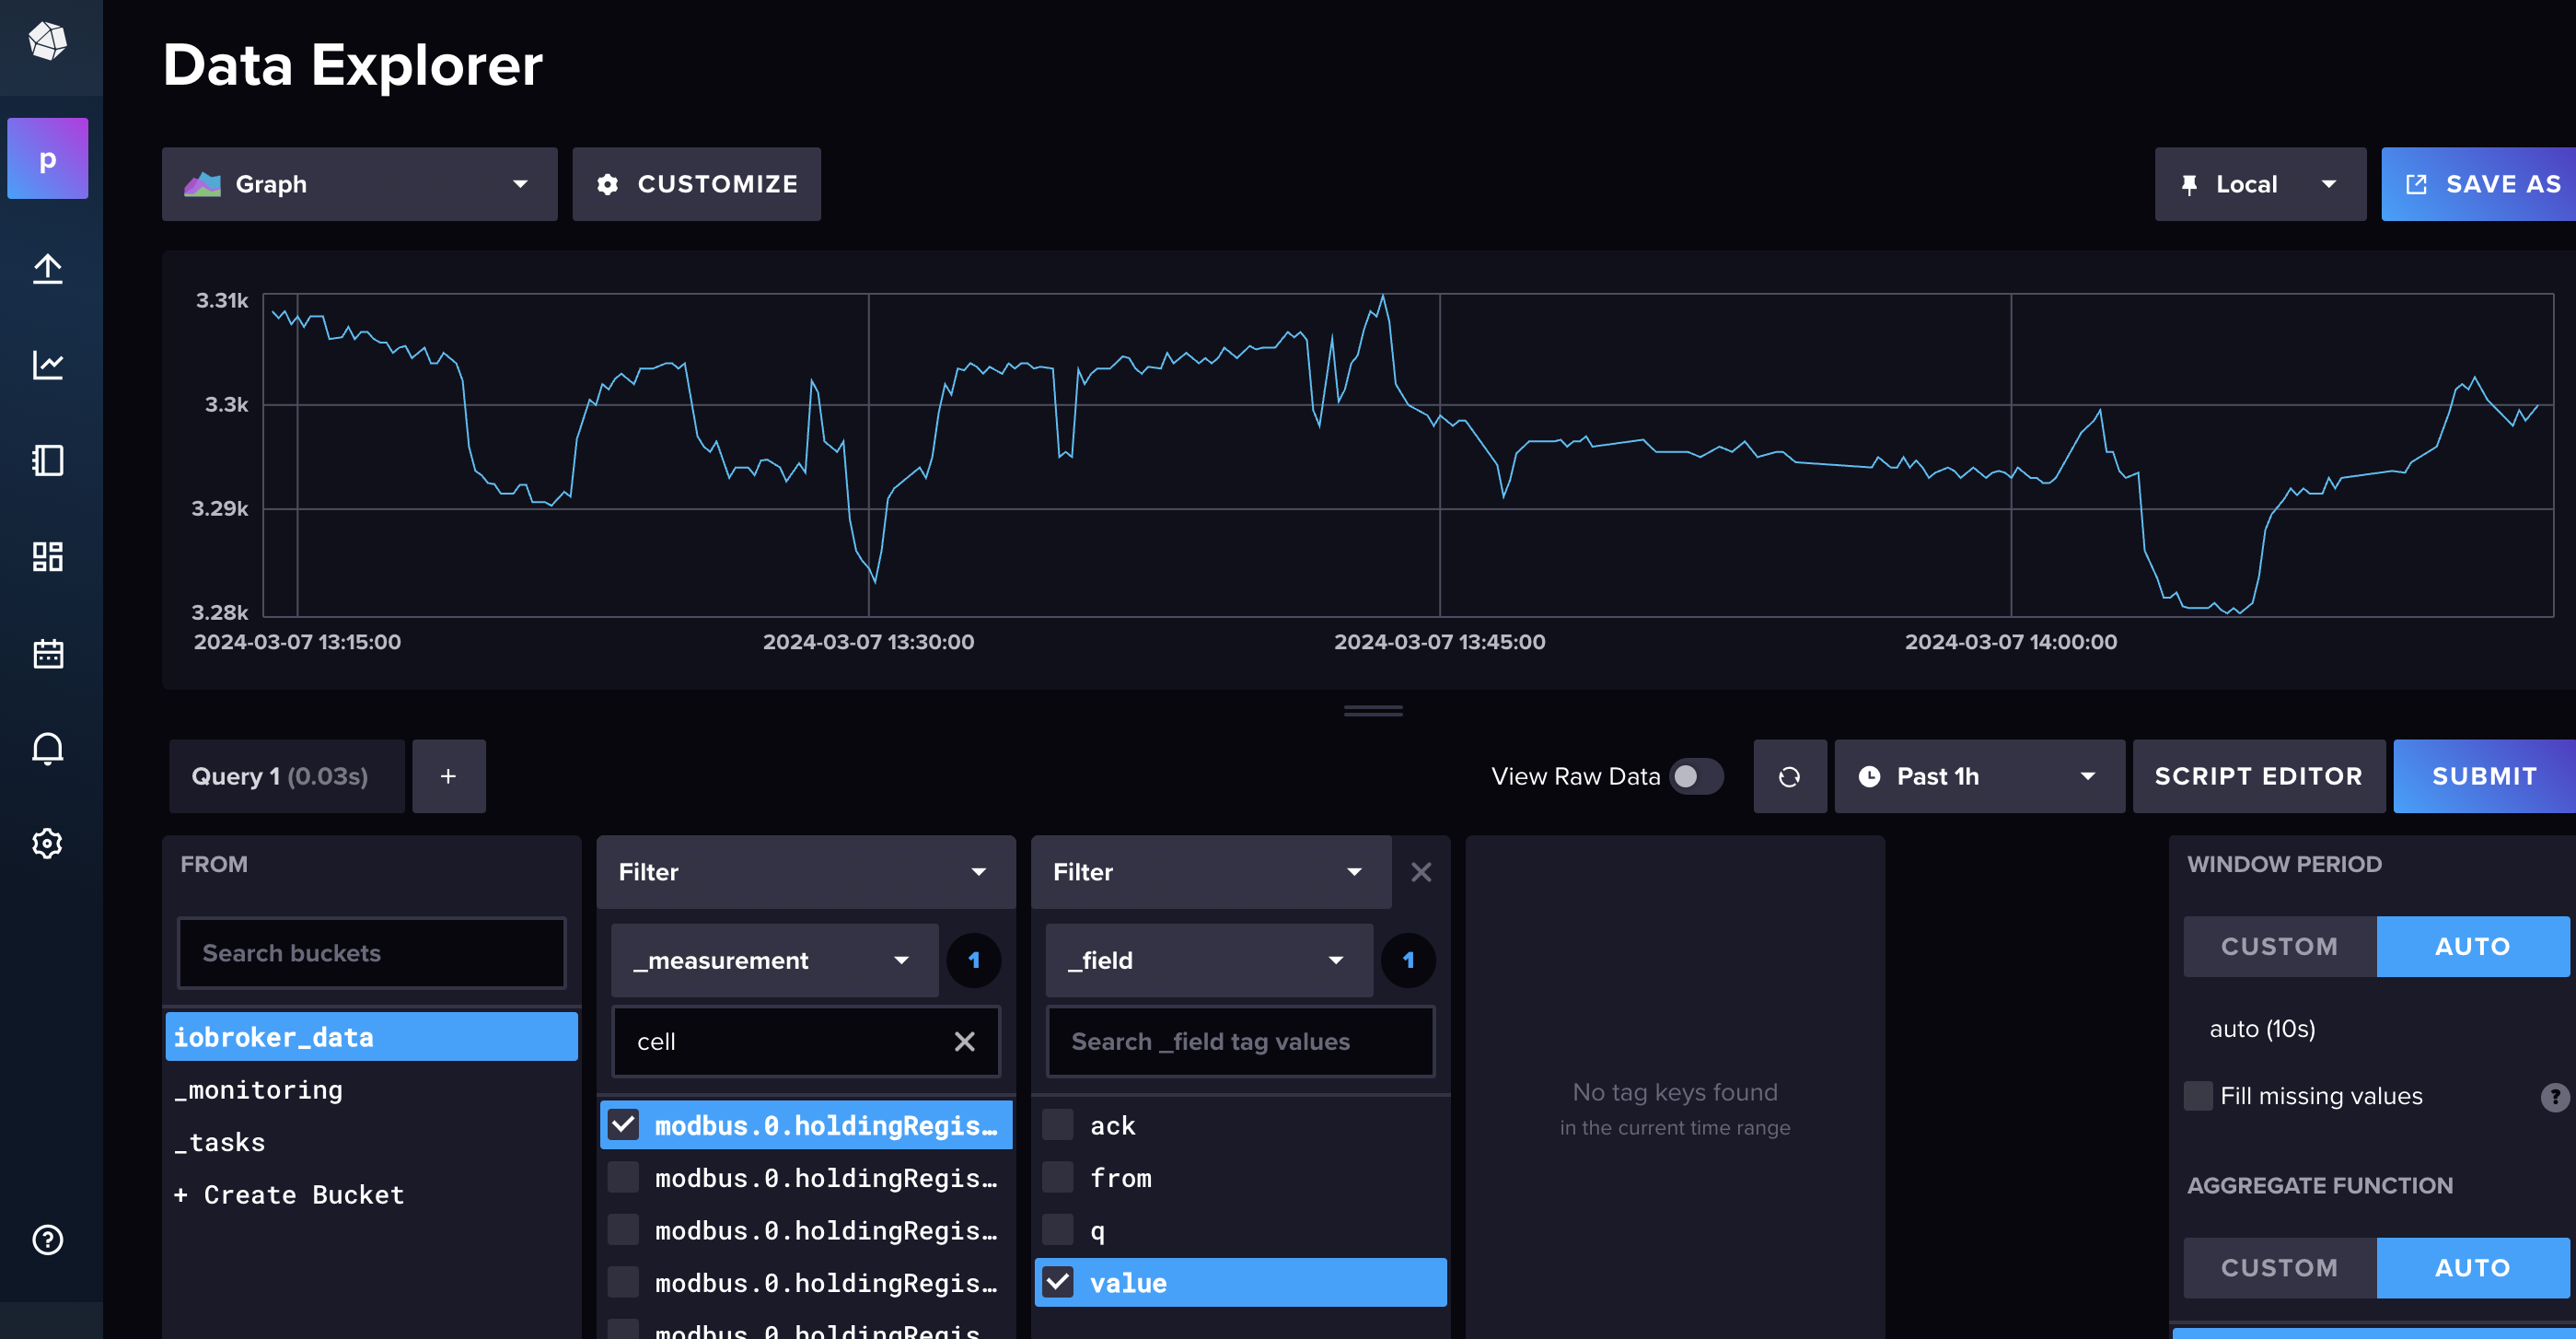Screen dimensions: 2576x1339
Task: Open the _field tag key dropdown
Action: pos(1208,960)
